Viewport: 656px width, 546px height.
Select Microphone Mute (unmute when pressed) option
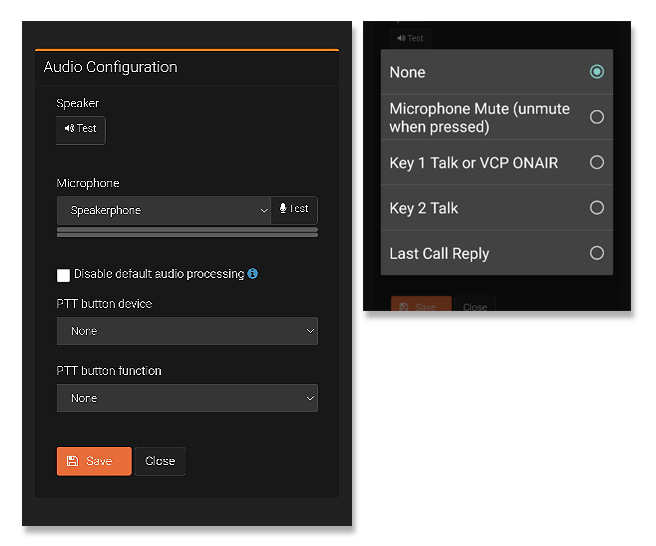[x=497, y=117]
